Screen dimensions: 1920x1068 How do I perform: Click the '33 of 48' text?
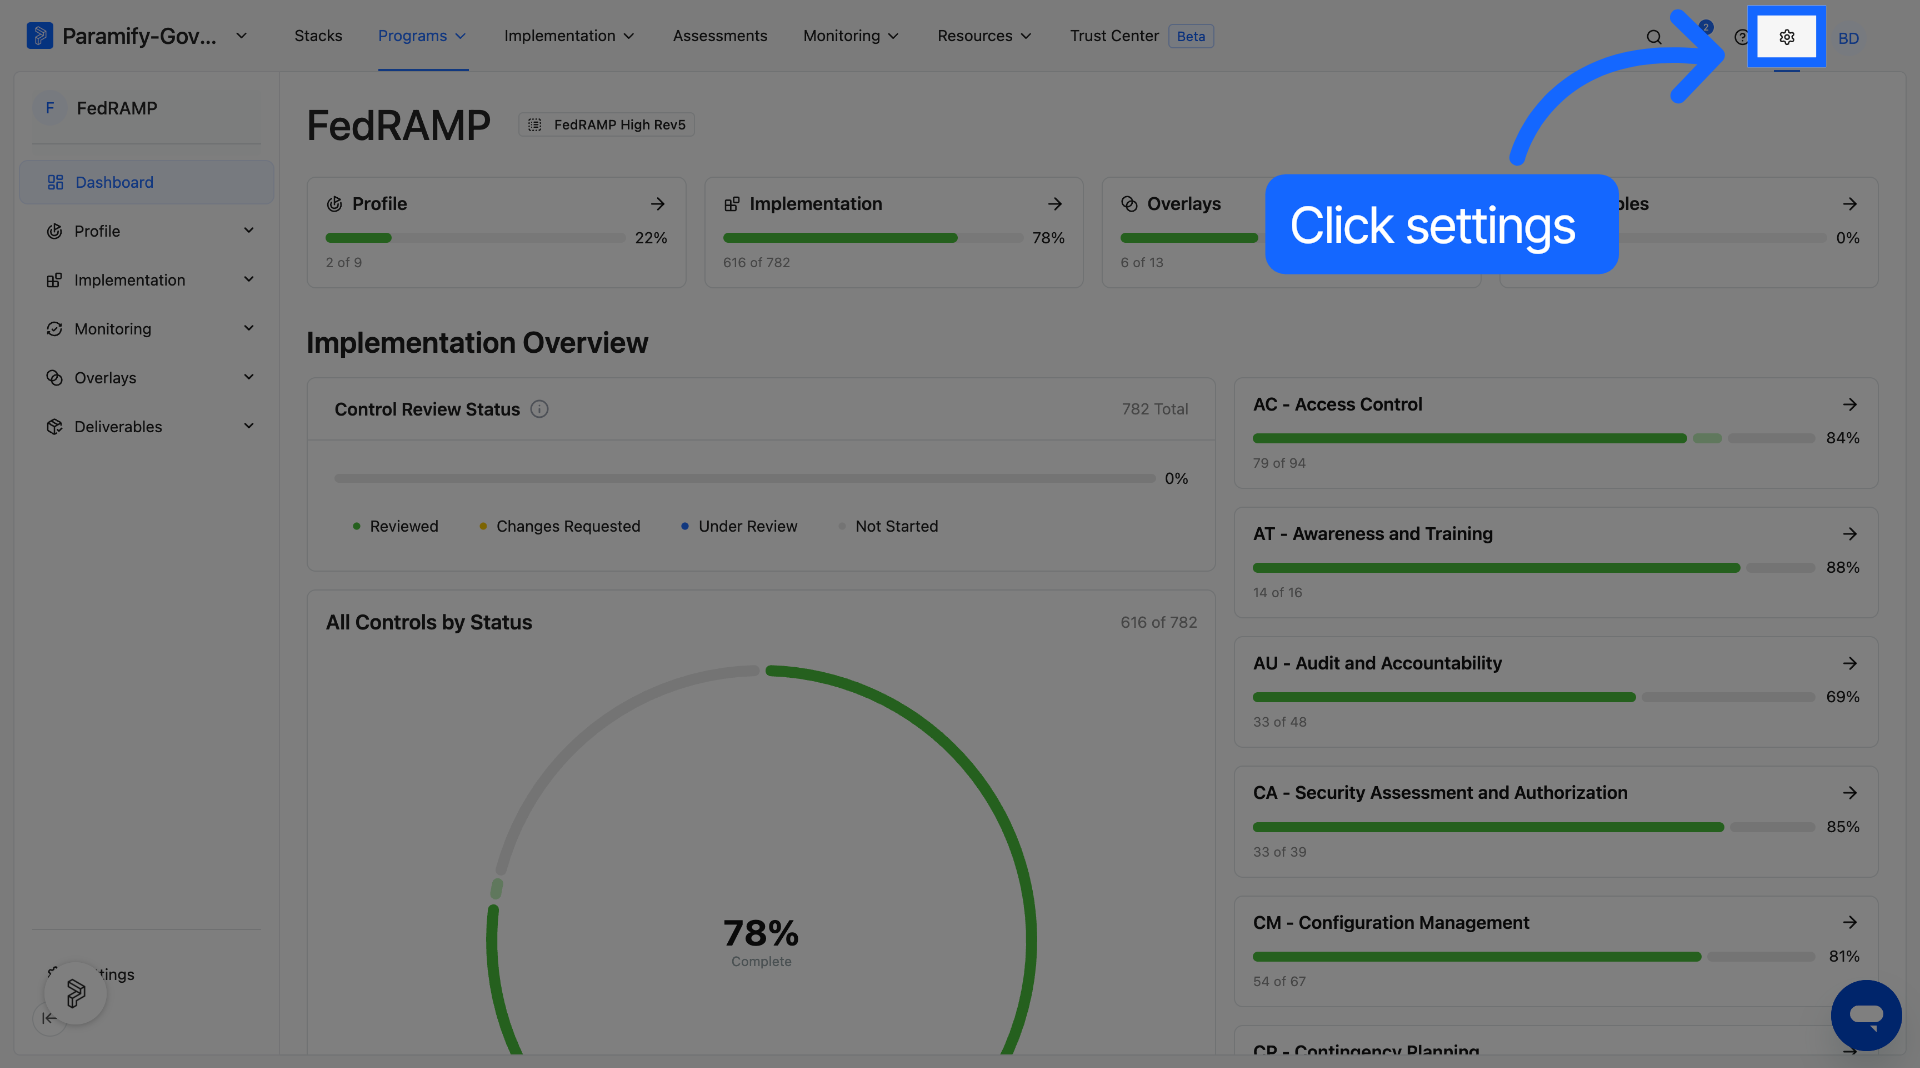pos(1279,722)
